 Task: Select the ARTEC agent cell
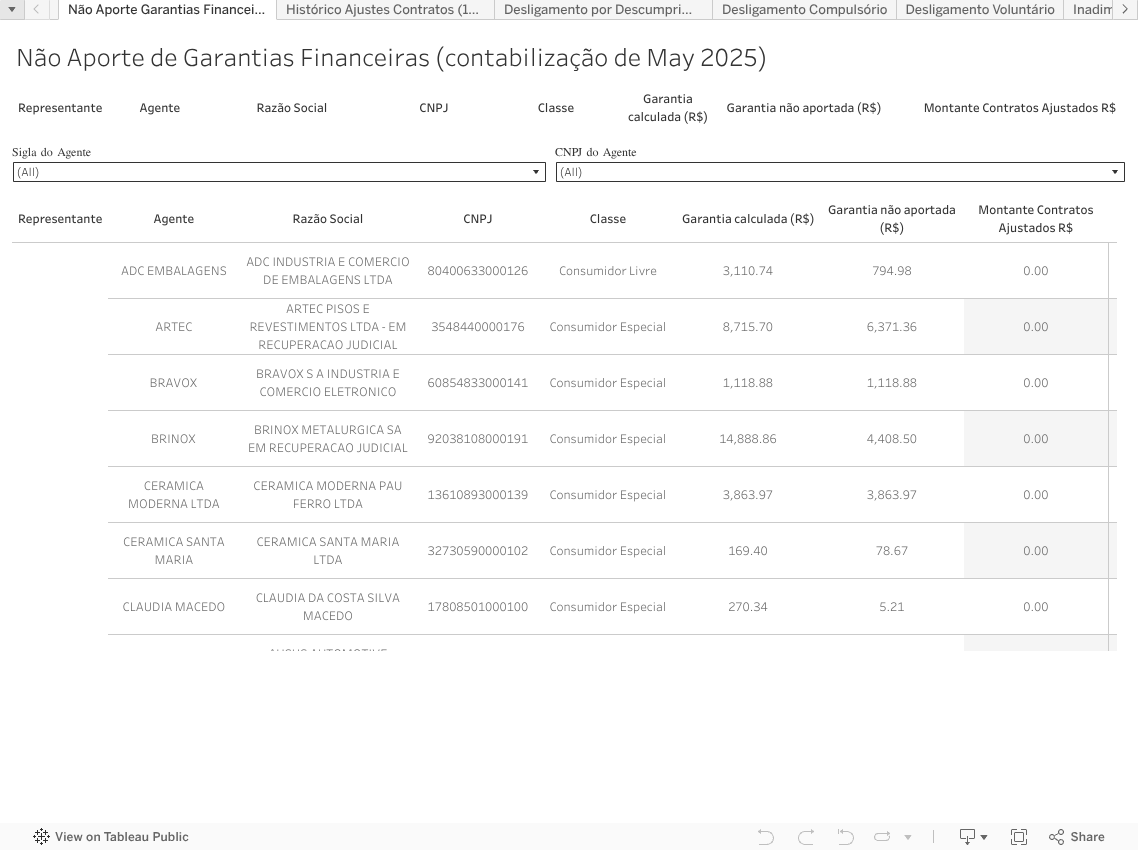pyautogui.click(x=173, y=327)
